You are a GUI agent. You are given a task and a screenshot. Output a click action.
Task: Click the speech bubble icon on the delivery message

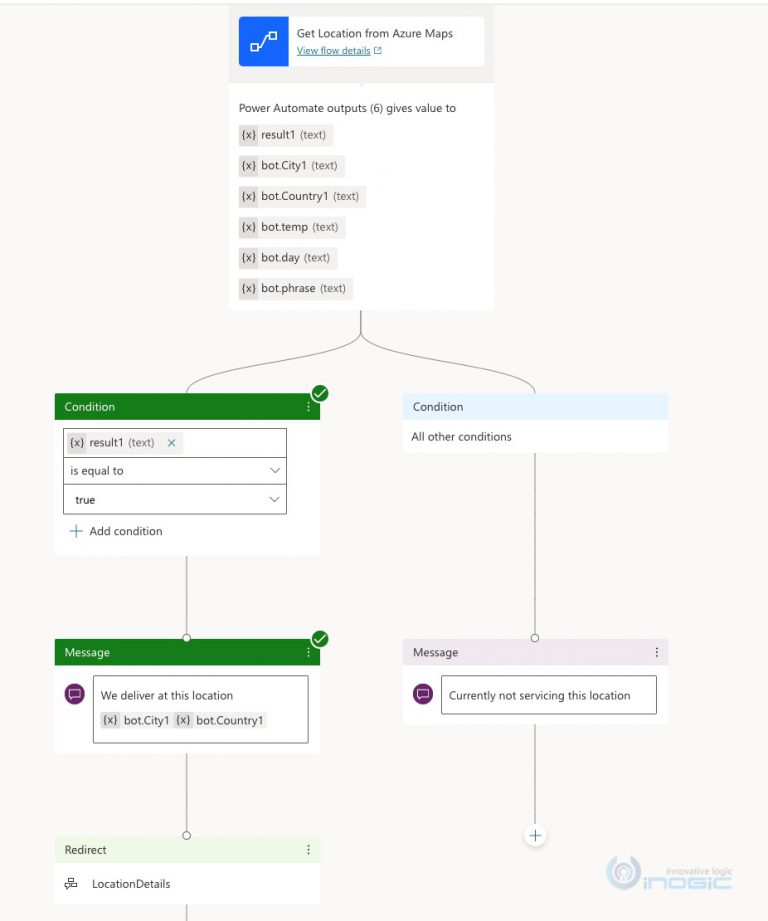[x=74, y=695]
